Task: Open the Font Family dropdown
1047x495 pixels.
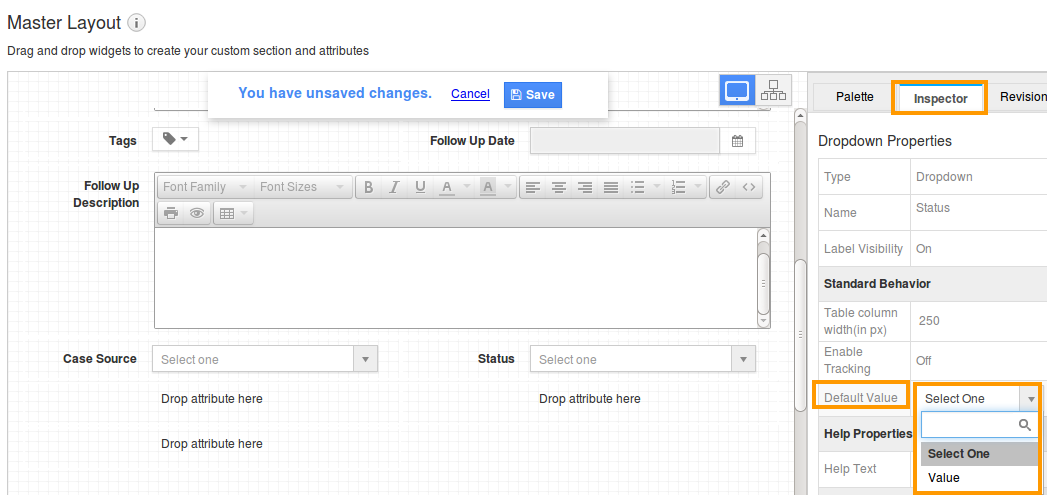Action: point(204,187)
